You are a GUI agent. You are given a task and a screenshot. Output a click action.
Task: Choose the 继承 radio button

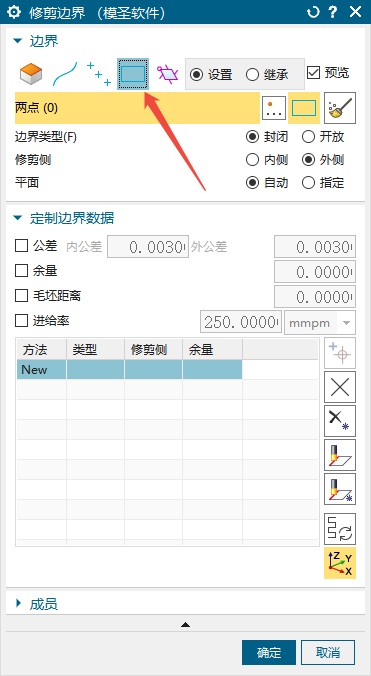(x=252, y=74)
